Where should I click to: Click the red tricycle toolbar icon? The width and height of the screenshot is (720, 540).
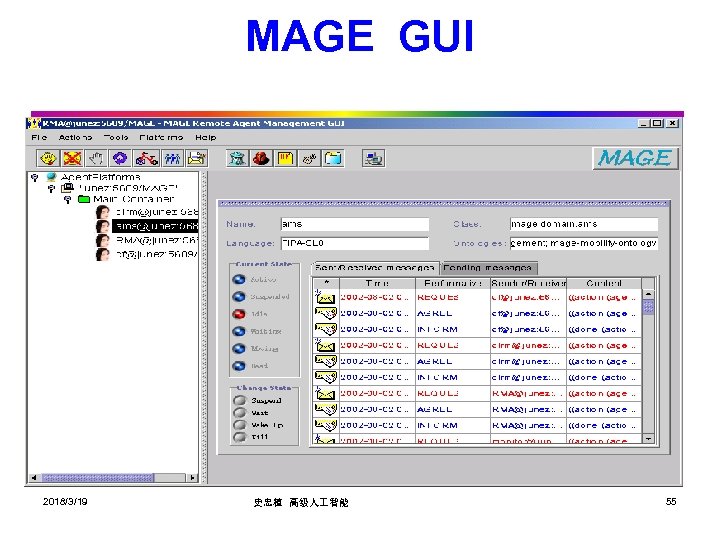point(146,158)
